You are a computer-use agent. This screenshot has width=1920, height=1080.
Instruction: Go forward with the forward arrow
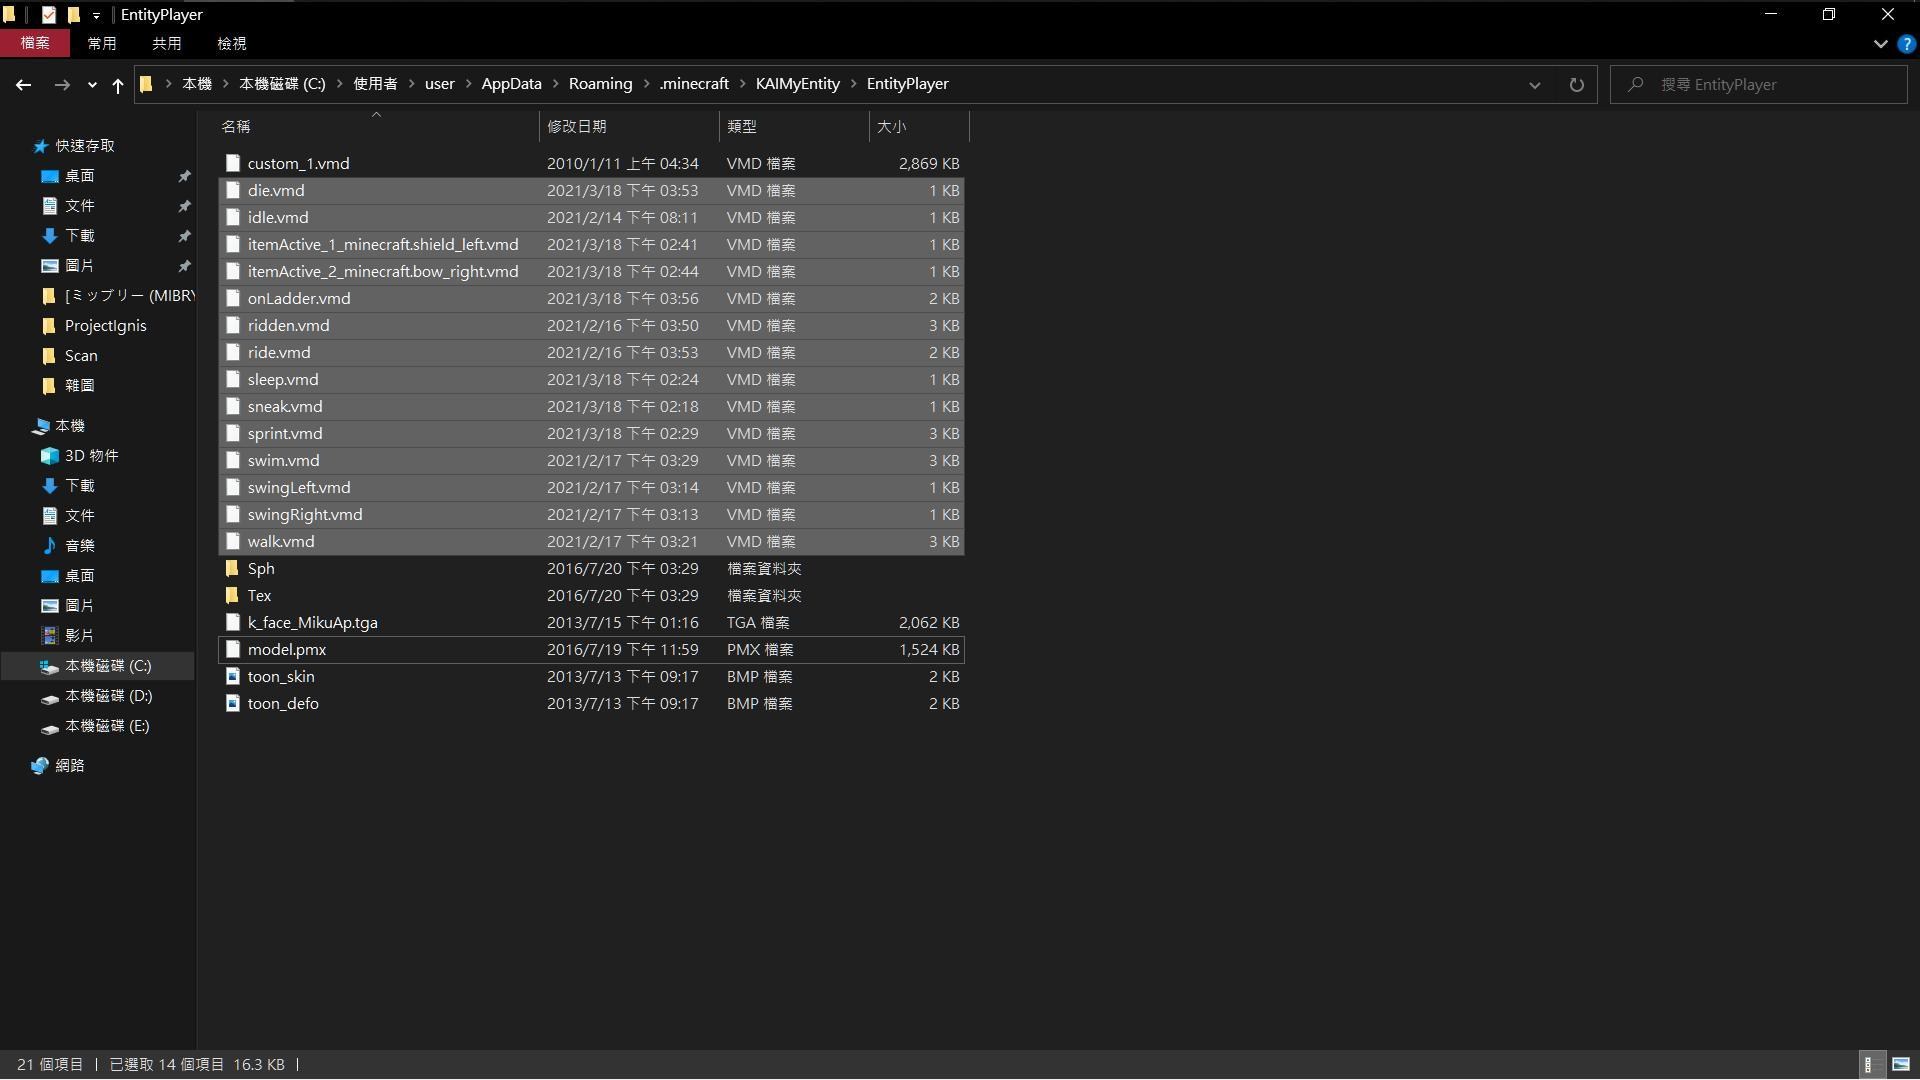pos(62,85)
